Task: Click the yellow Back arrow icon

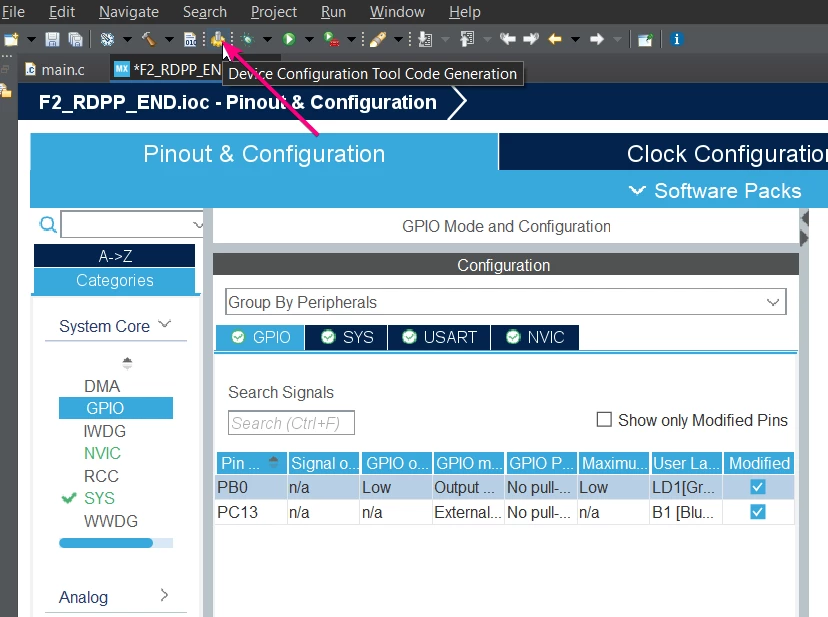Action: pos(554,39)
